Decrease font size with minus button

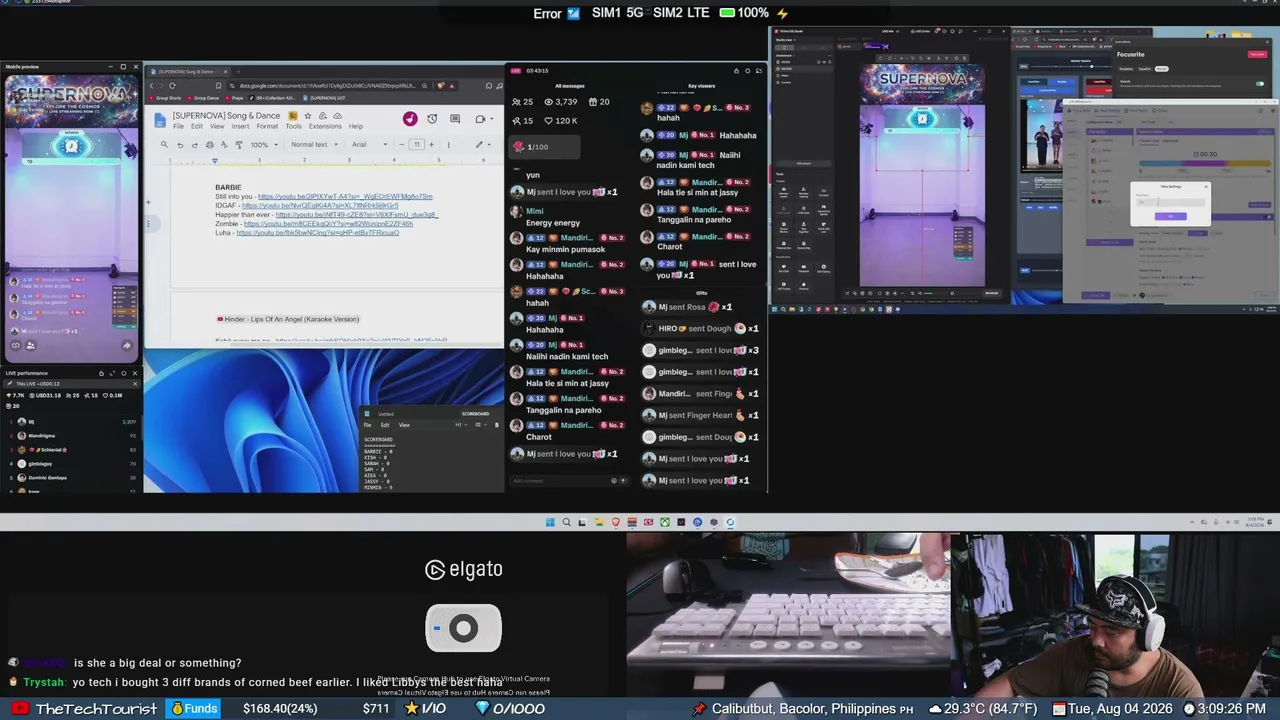(x=404, y=144)
